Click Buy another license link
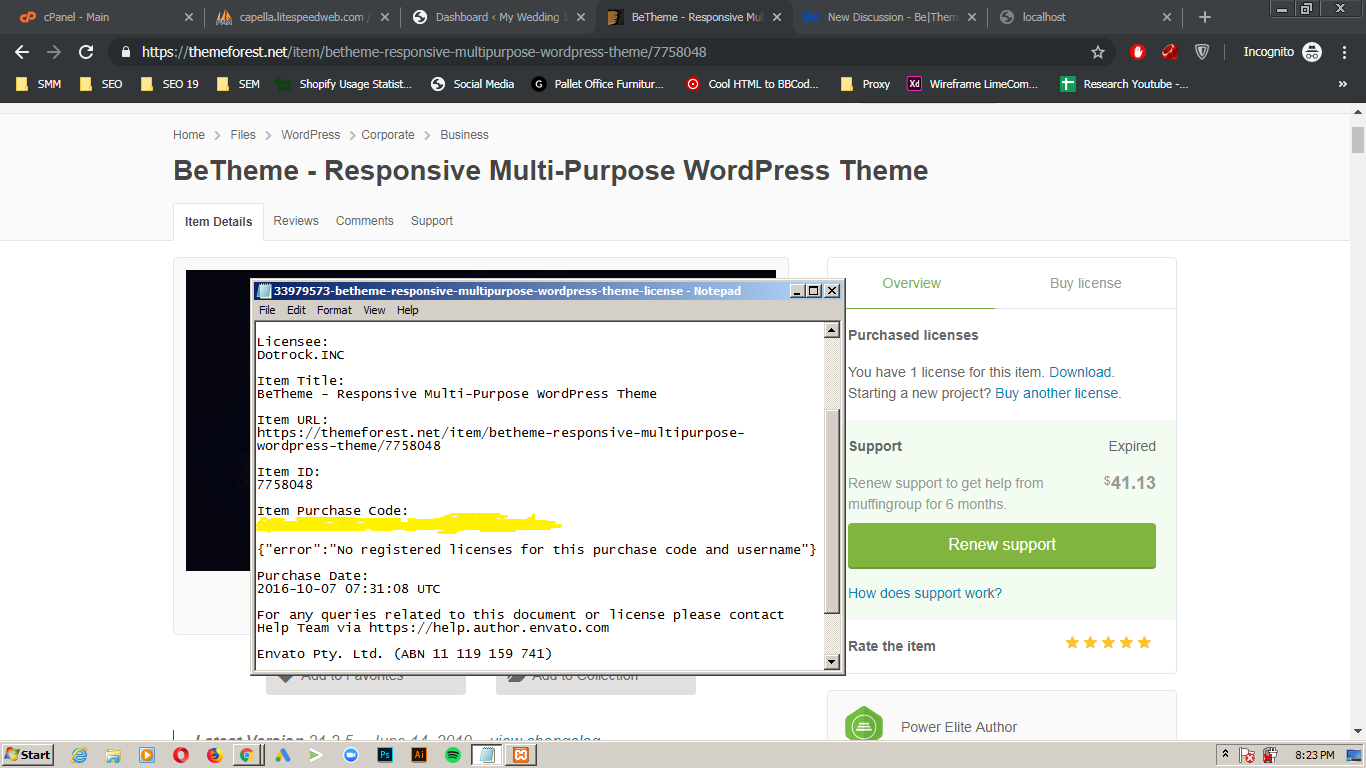The image size is (1366, 768). tap(1057, 393)
